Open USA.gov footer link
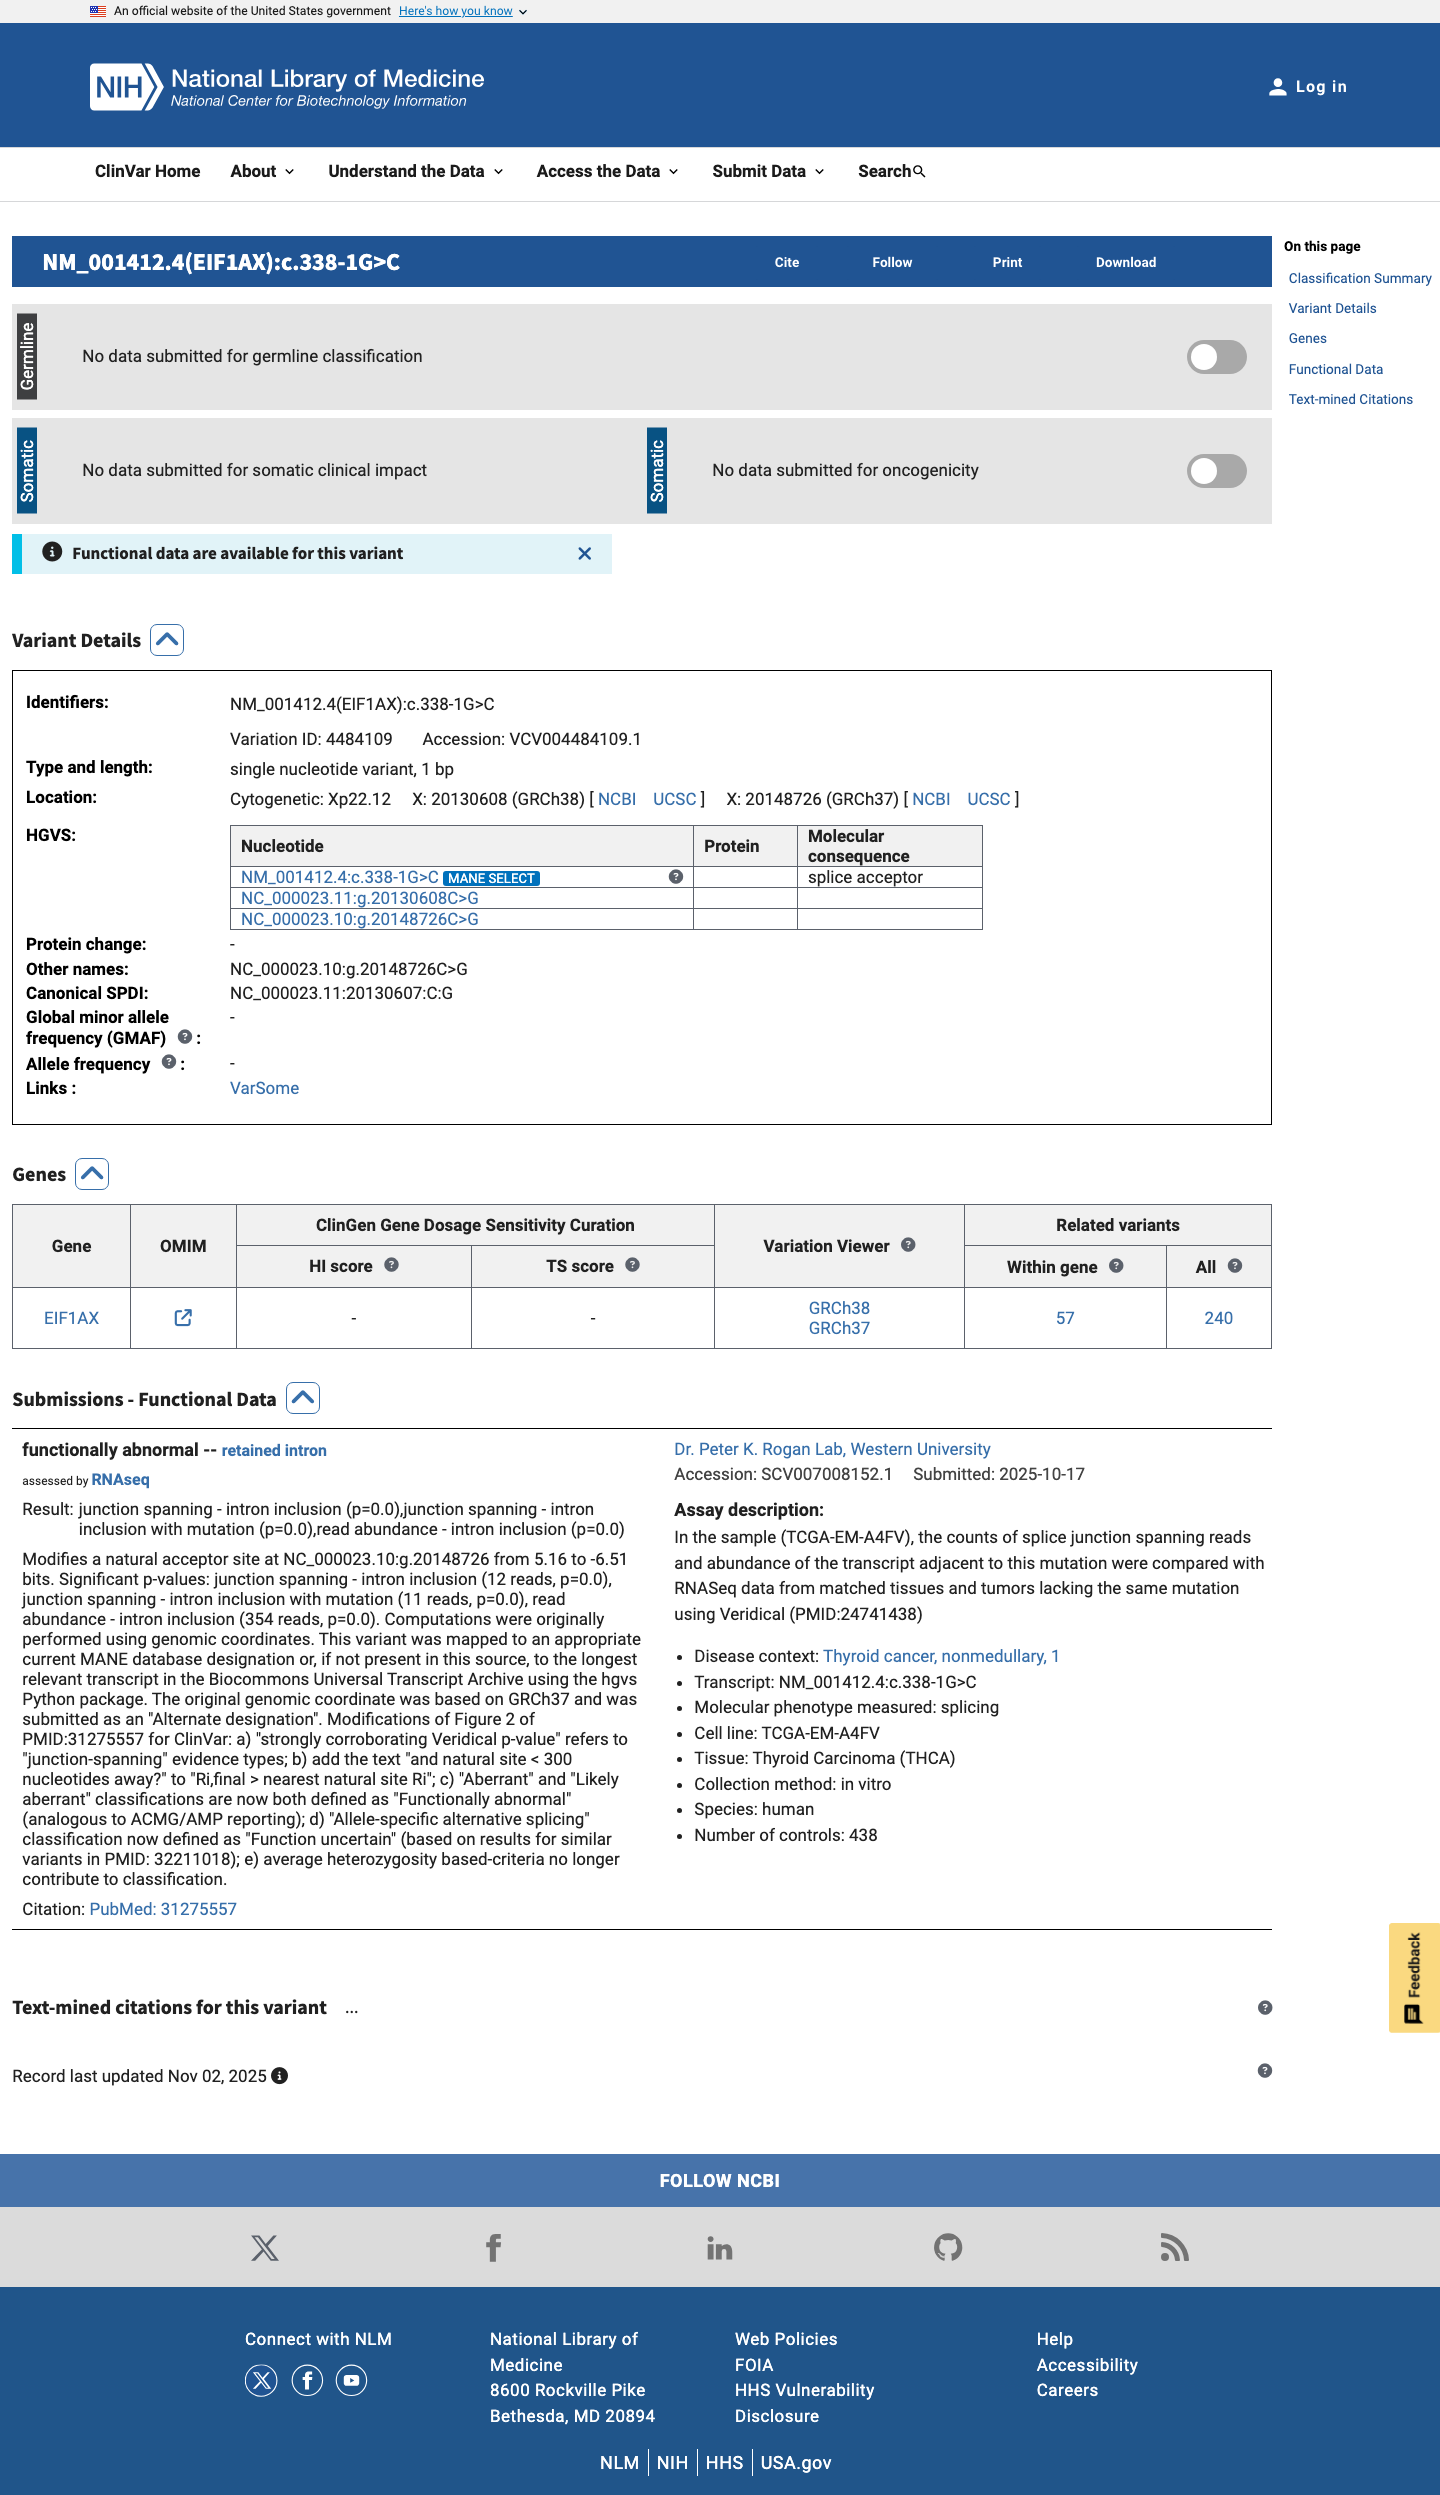 (796, 2463)
